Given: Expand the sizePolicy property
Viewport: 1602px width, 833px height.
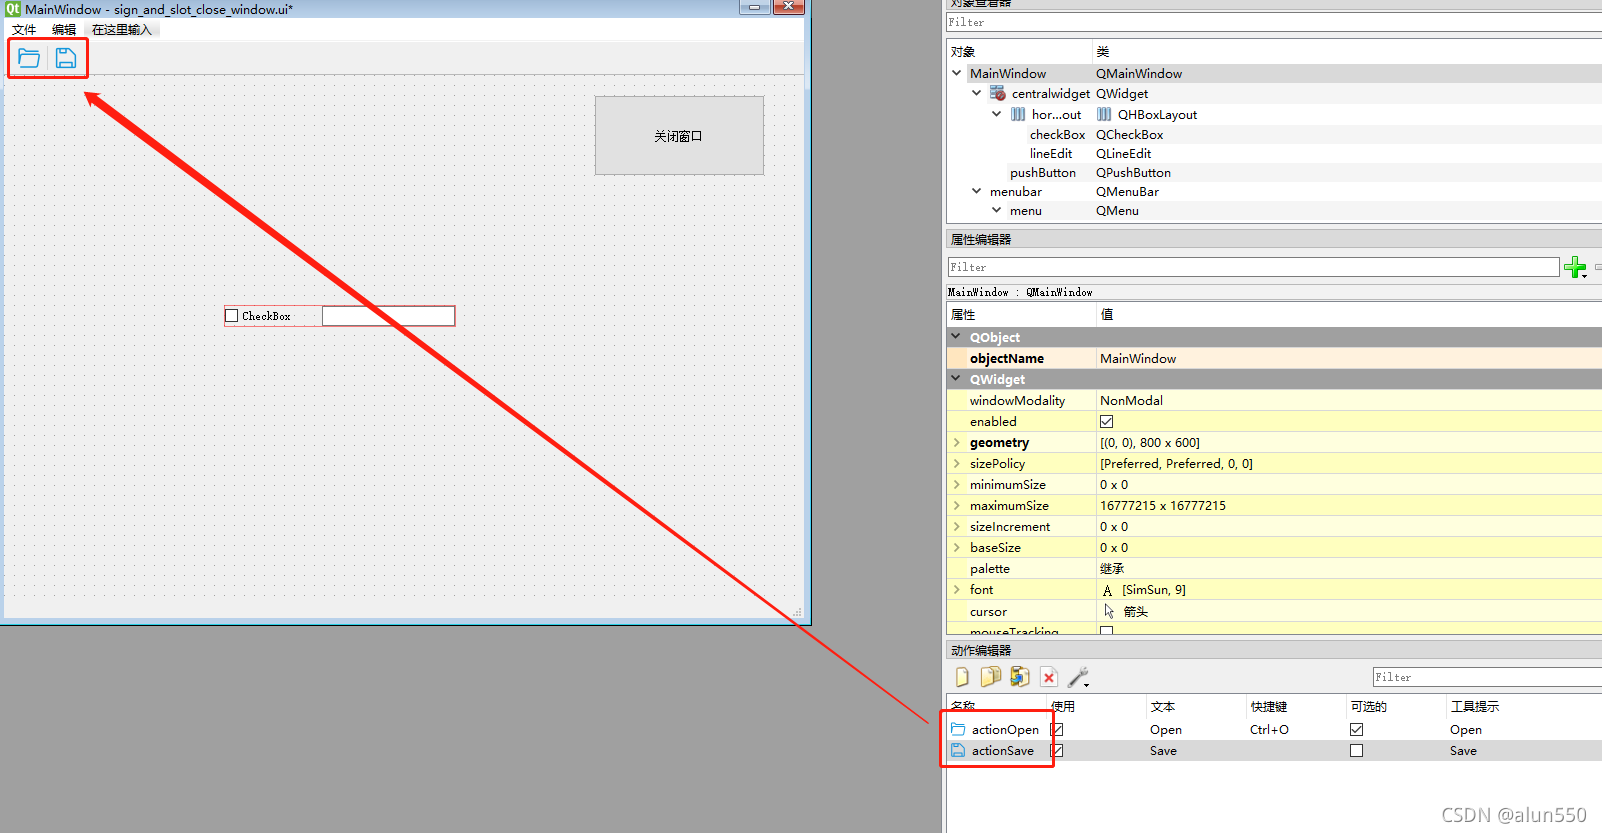Looking at the screenshot, I should tap(957, 463).
